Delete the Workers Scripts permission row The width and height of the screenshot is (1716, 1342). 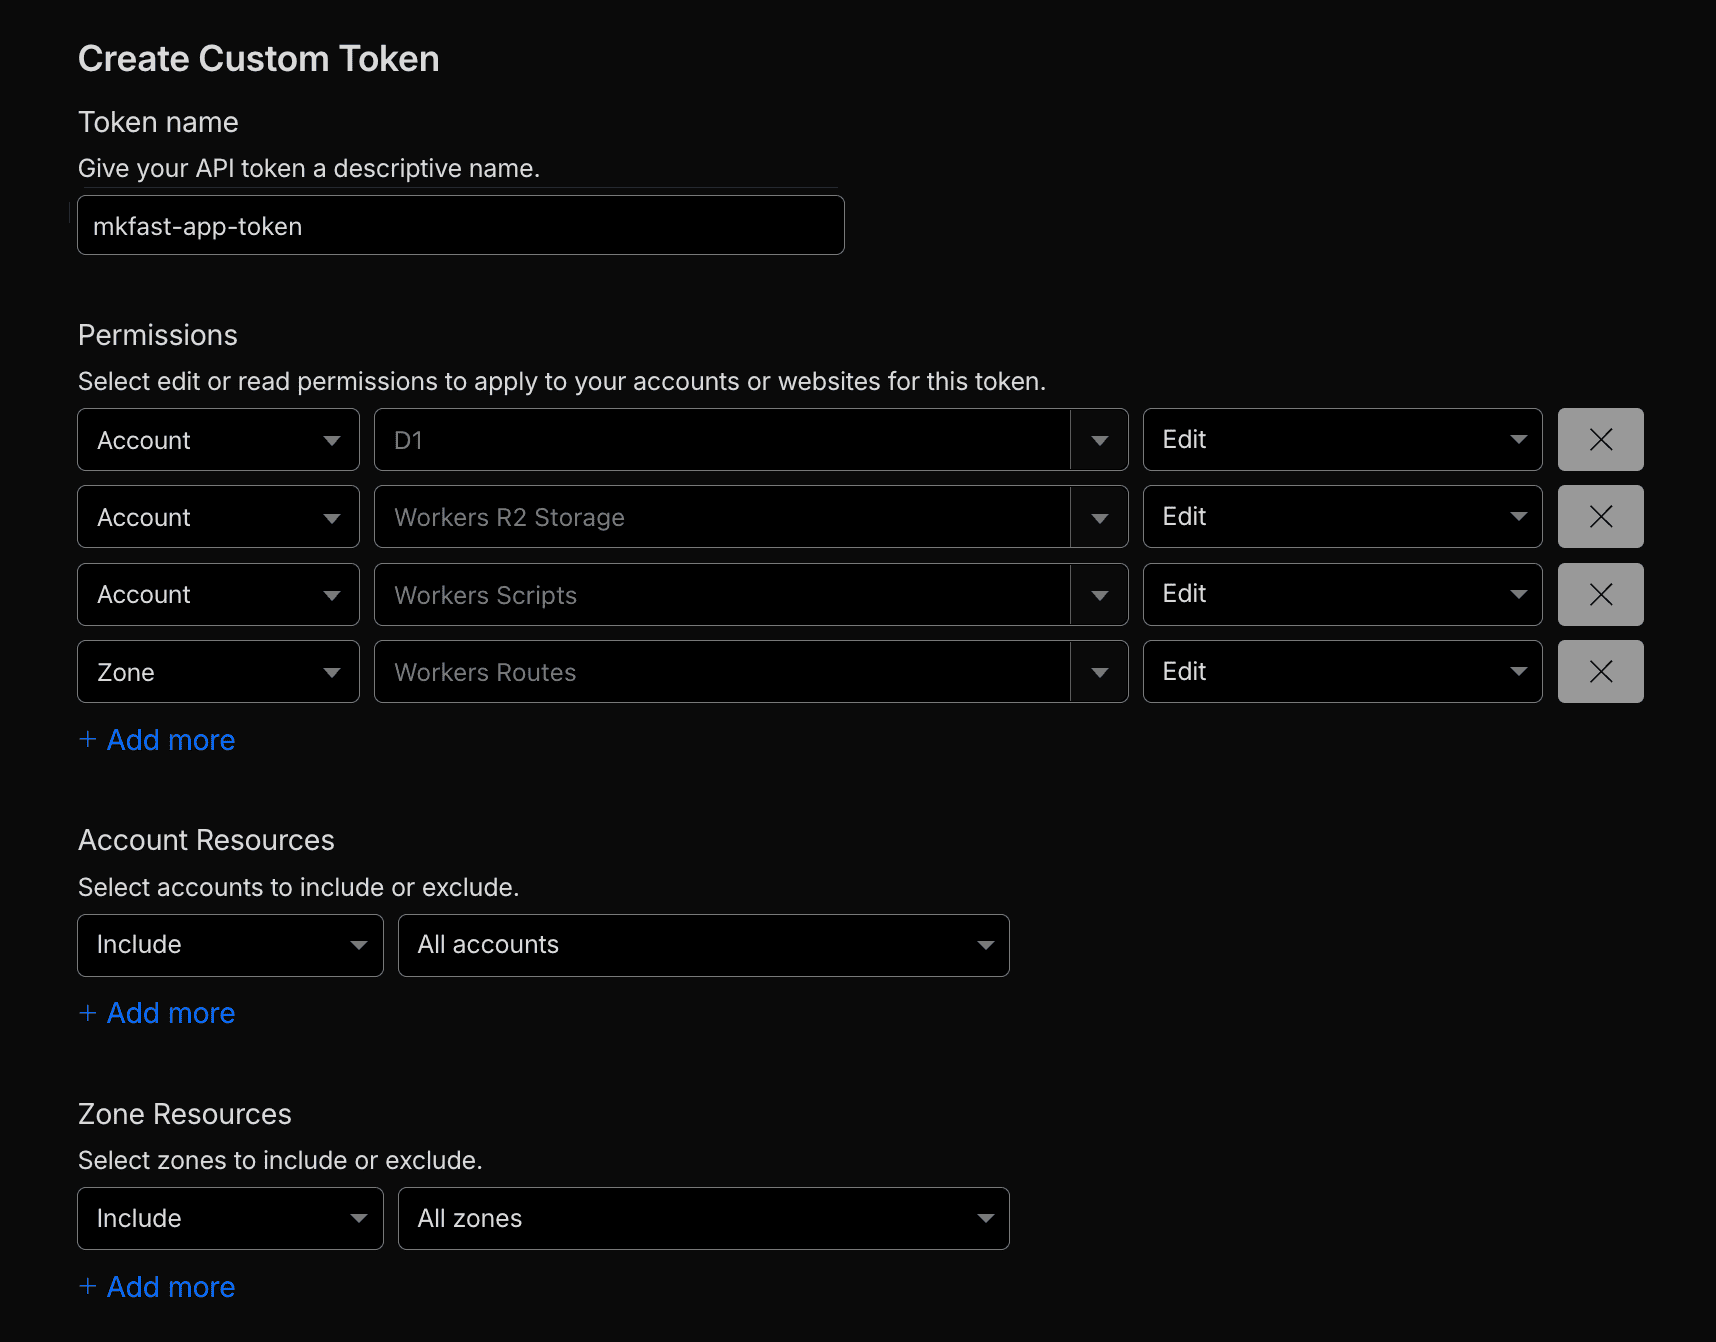tap(1600, 595)
